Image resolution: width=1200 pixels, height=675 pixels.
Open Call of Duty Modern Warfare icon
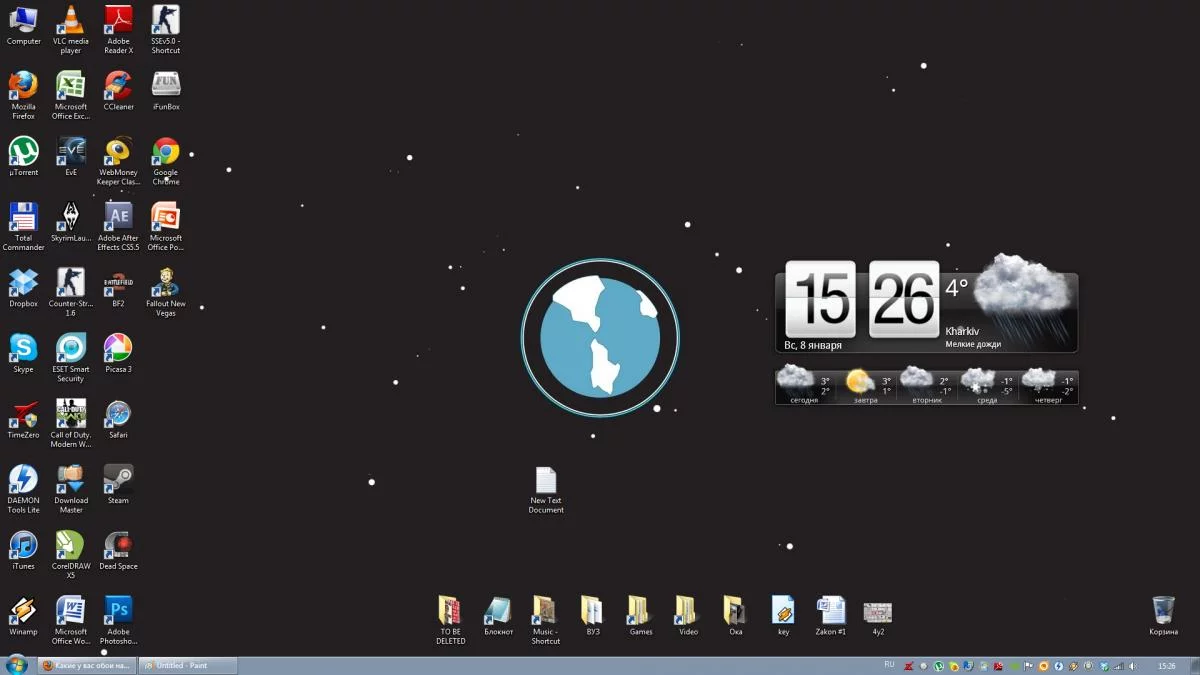pos(70,424)
